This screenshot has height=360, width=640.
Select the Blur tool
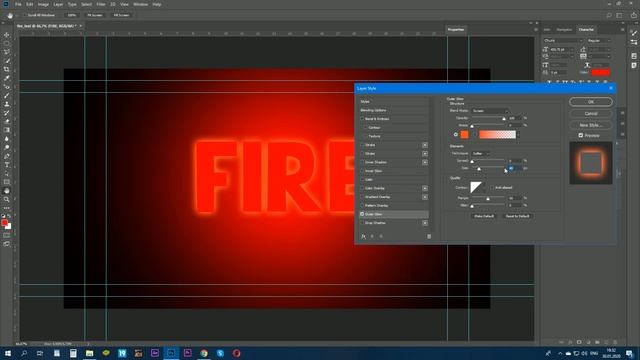[7, 139]
